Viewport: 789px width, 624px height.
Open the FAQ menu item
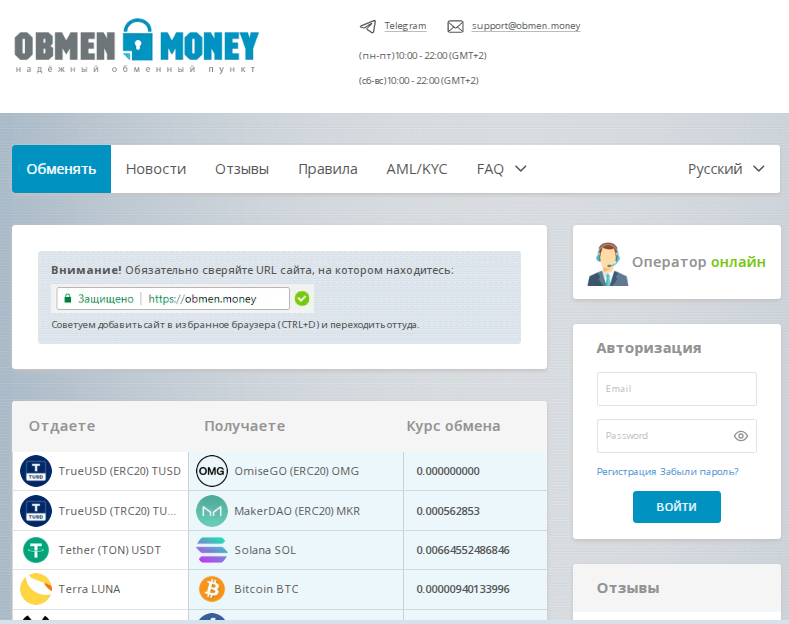[490, 169]
